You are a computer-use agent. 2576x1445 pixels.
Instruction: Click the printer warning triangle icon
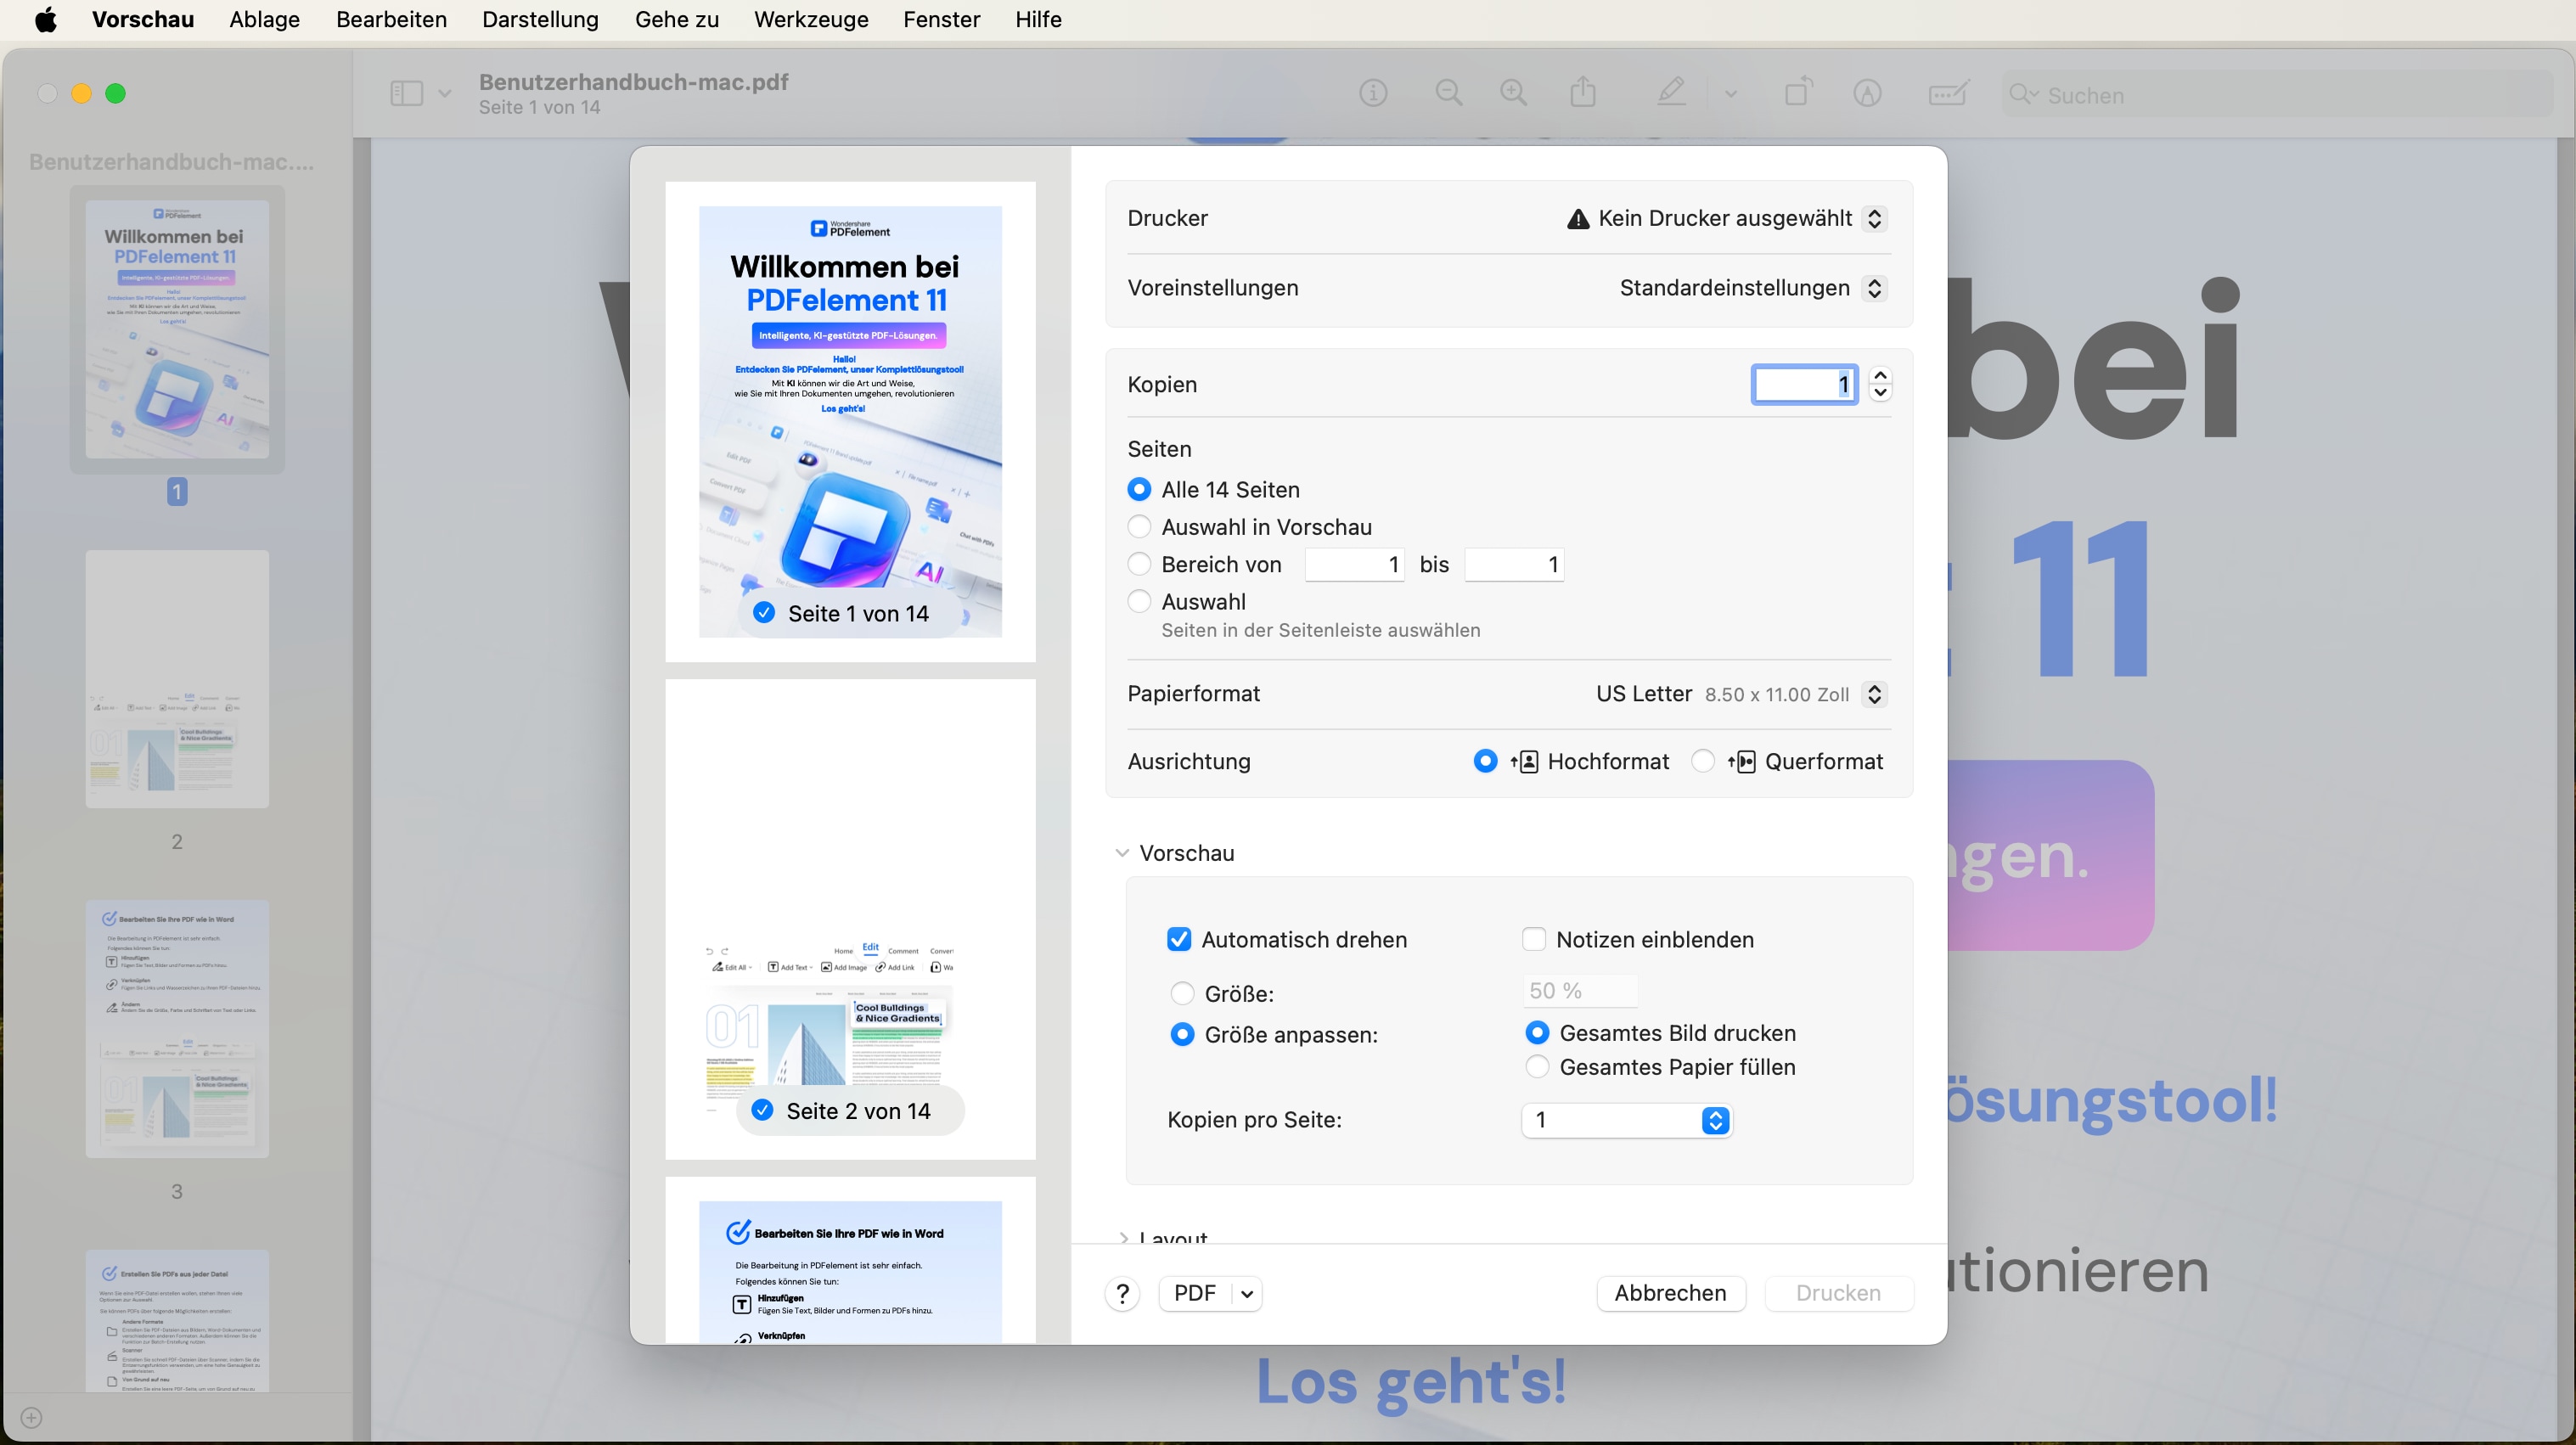[1578, 219]
